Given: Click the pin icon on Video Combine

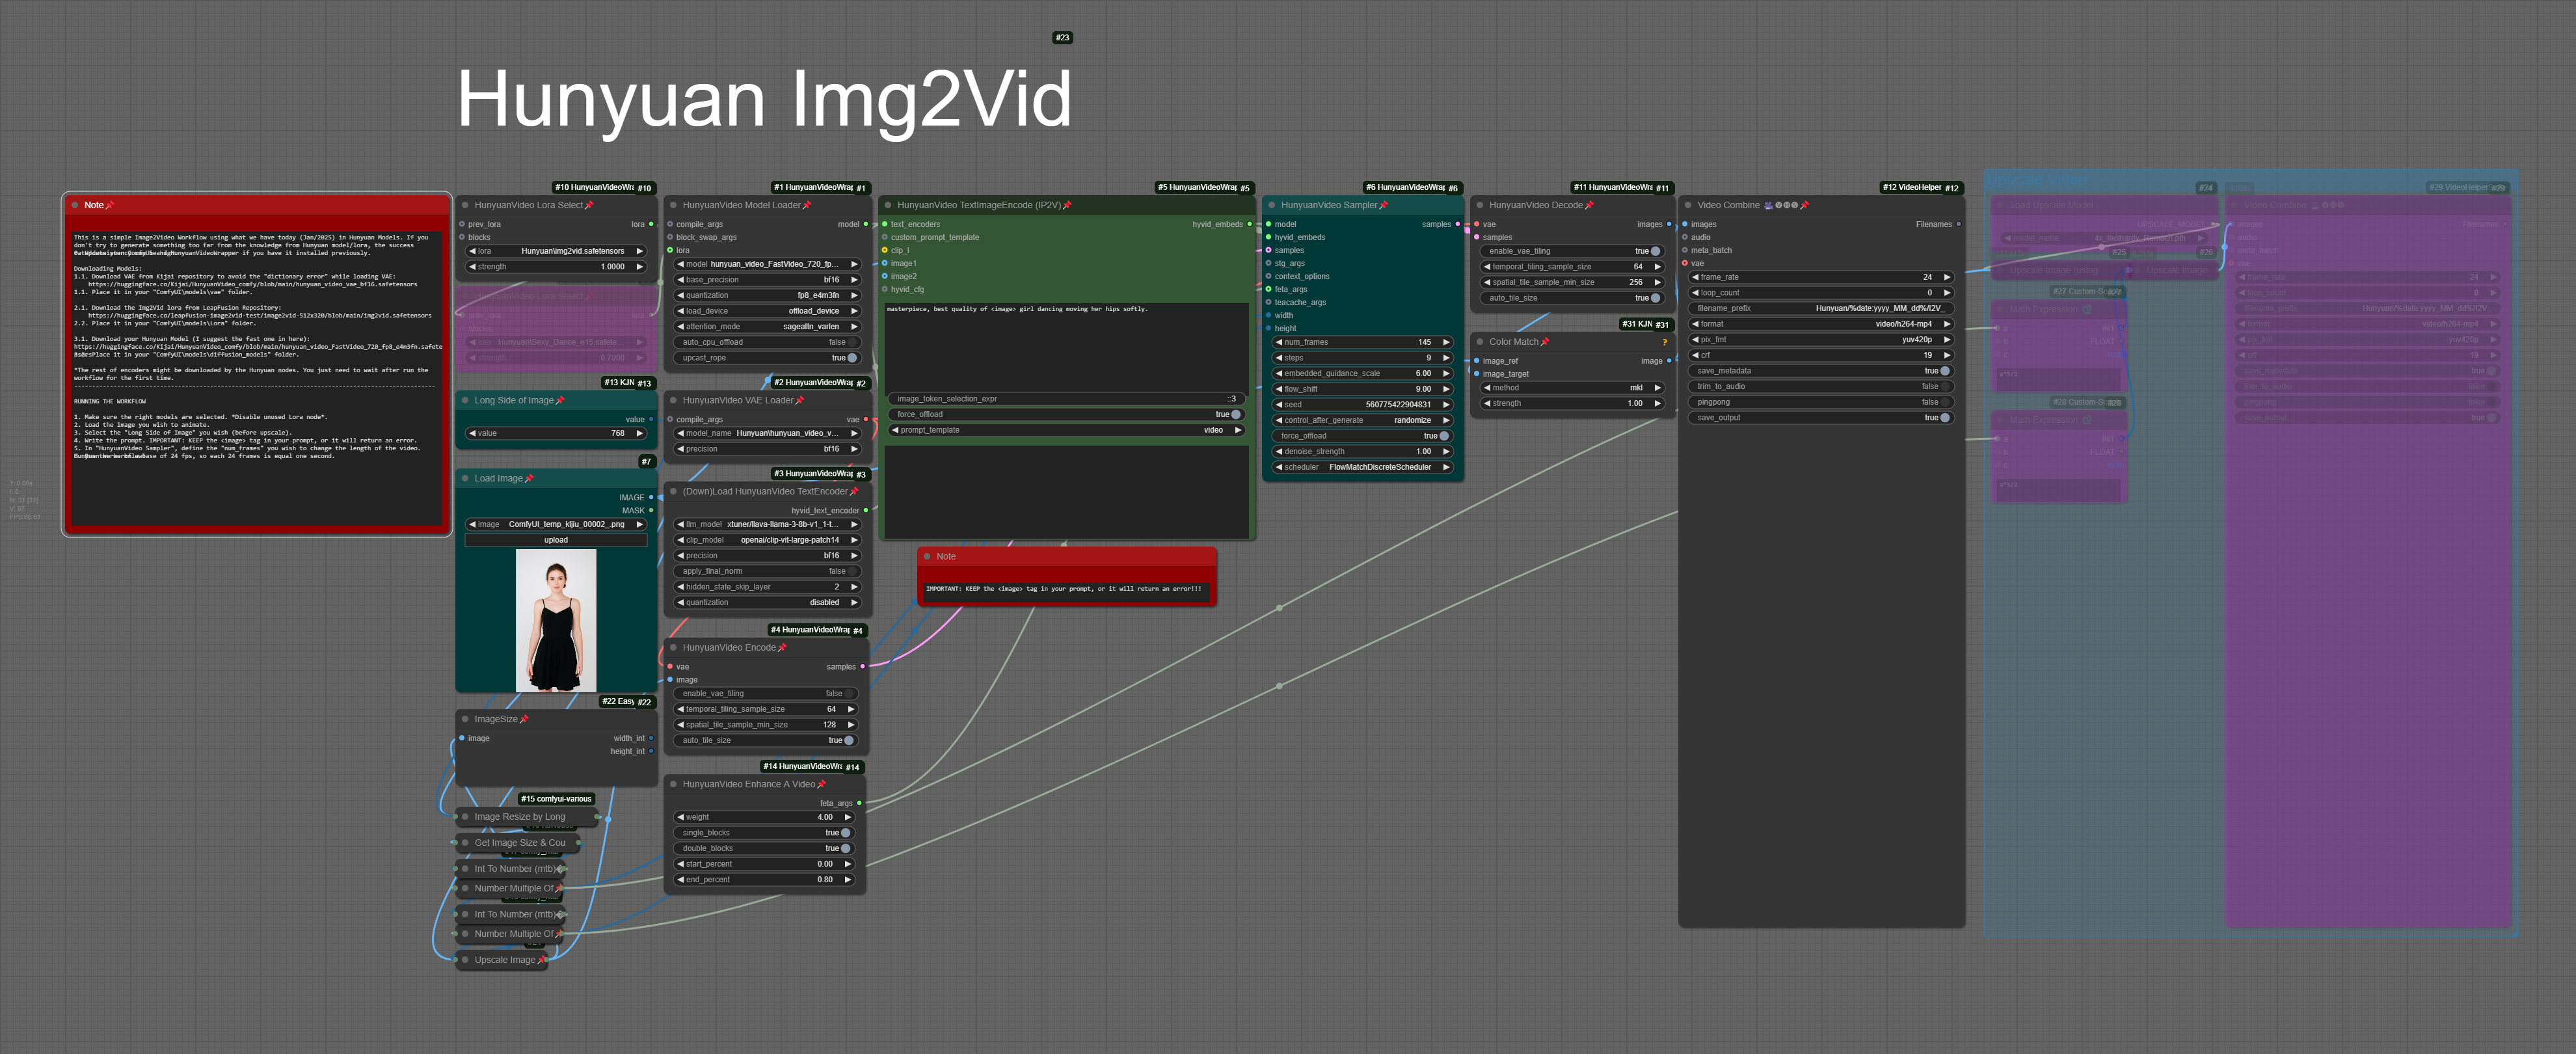Looking at the screenshot, I should (x=1804, y=205).
